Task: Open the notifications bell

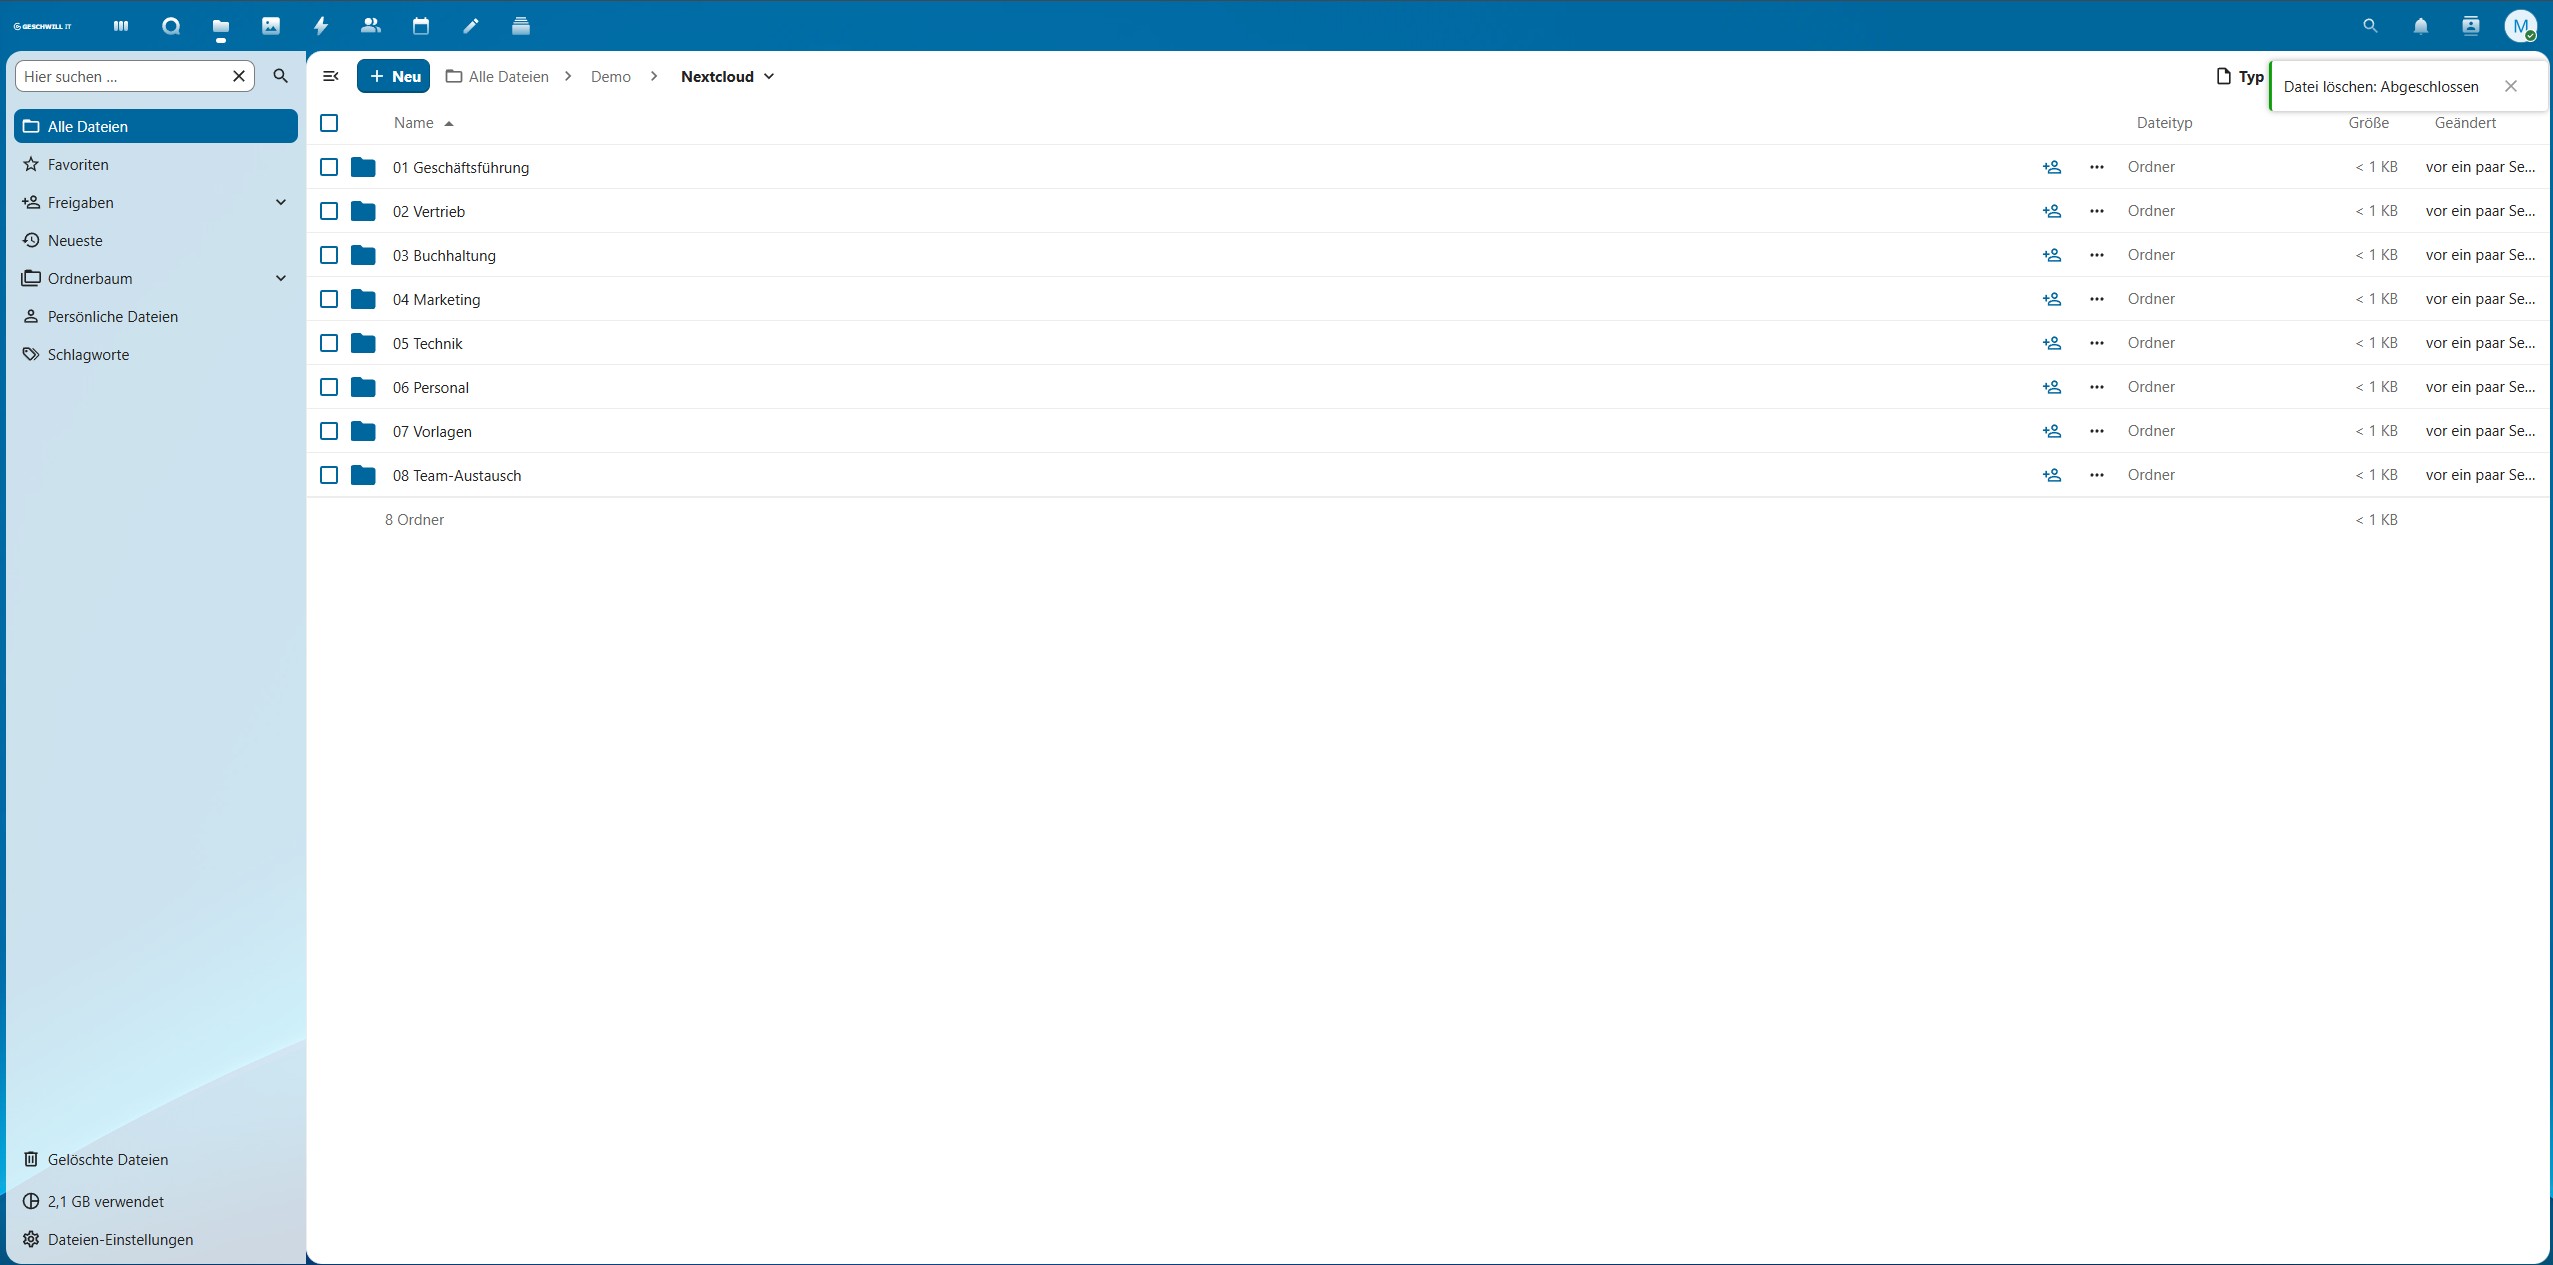Action: pyautogui.click(x=2420, y=26)
